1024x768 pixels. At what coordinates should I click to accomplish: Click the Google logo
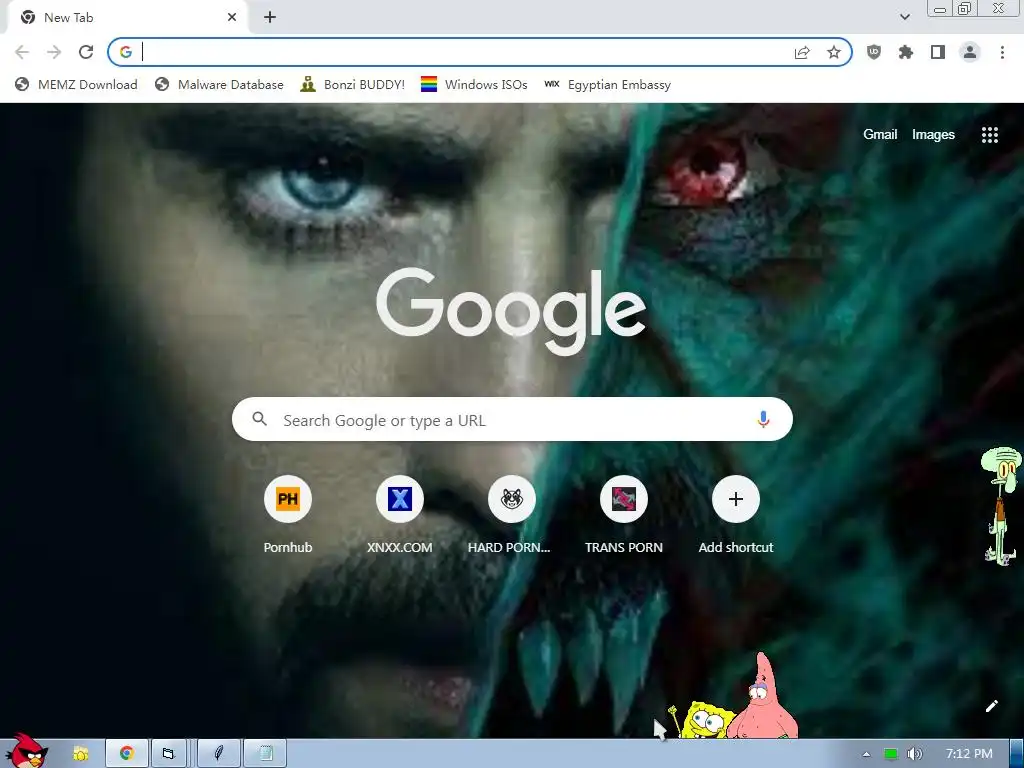(x=511, y=312)
